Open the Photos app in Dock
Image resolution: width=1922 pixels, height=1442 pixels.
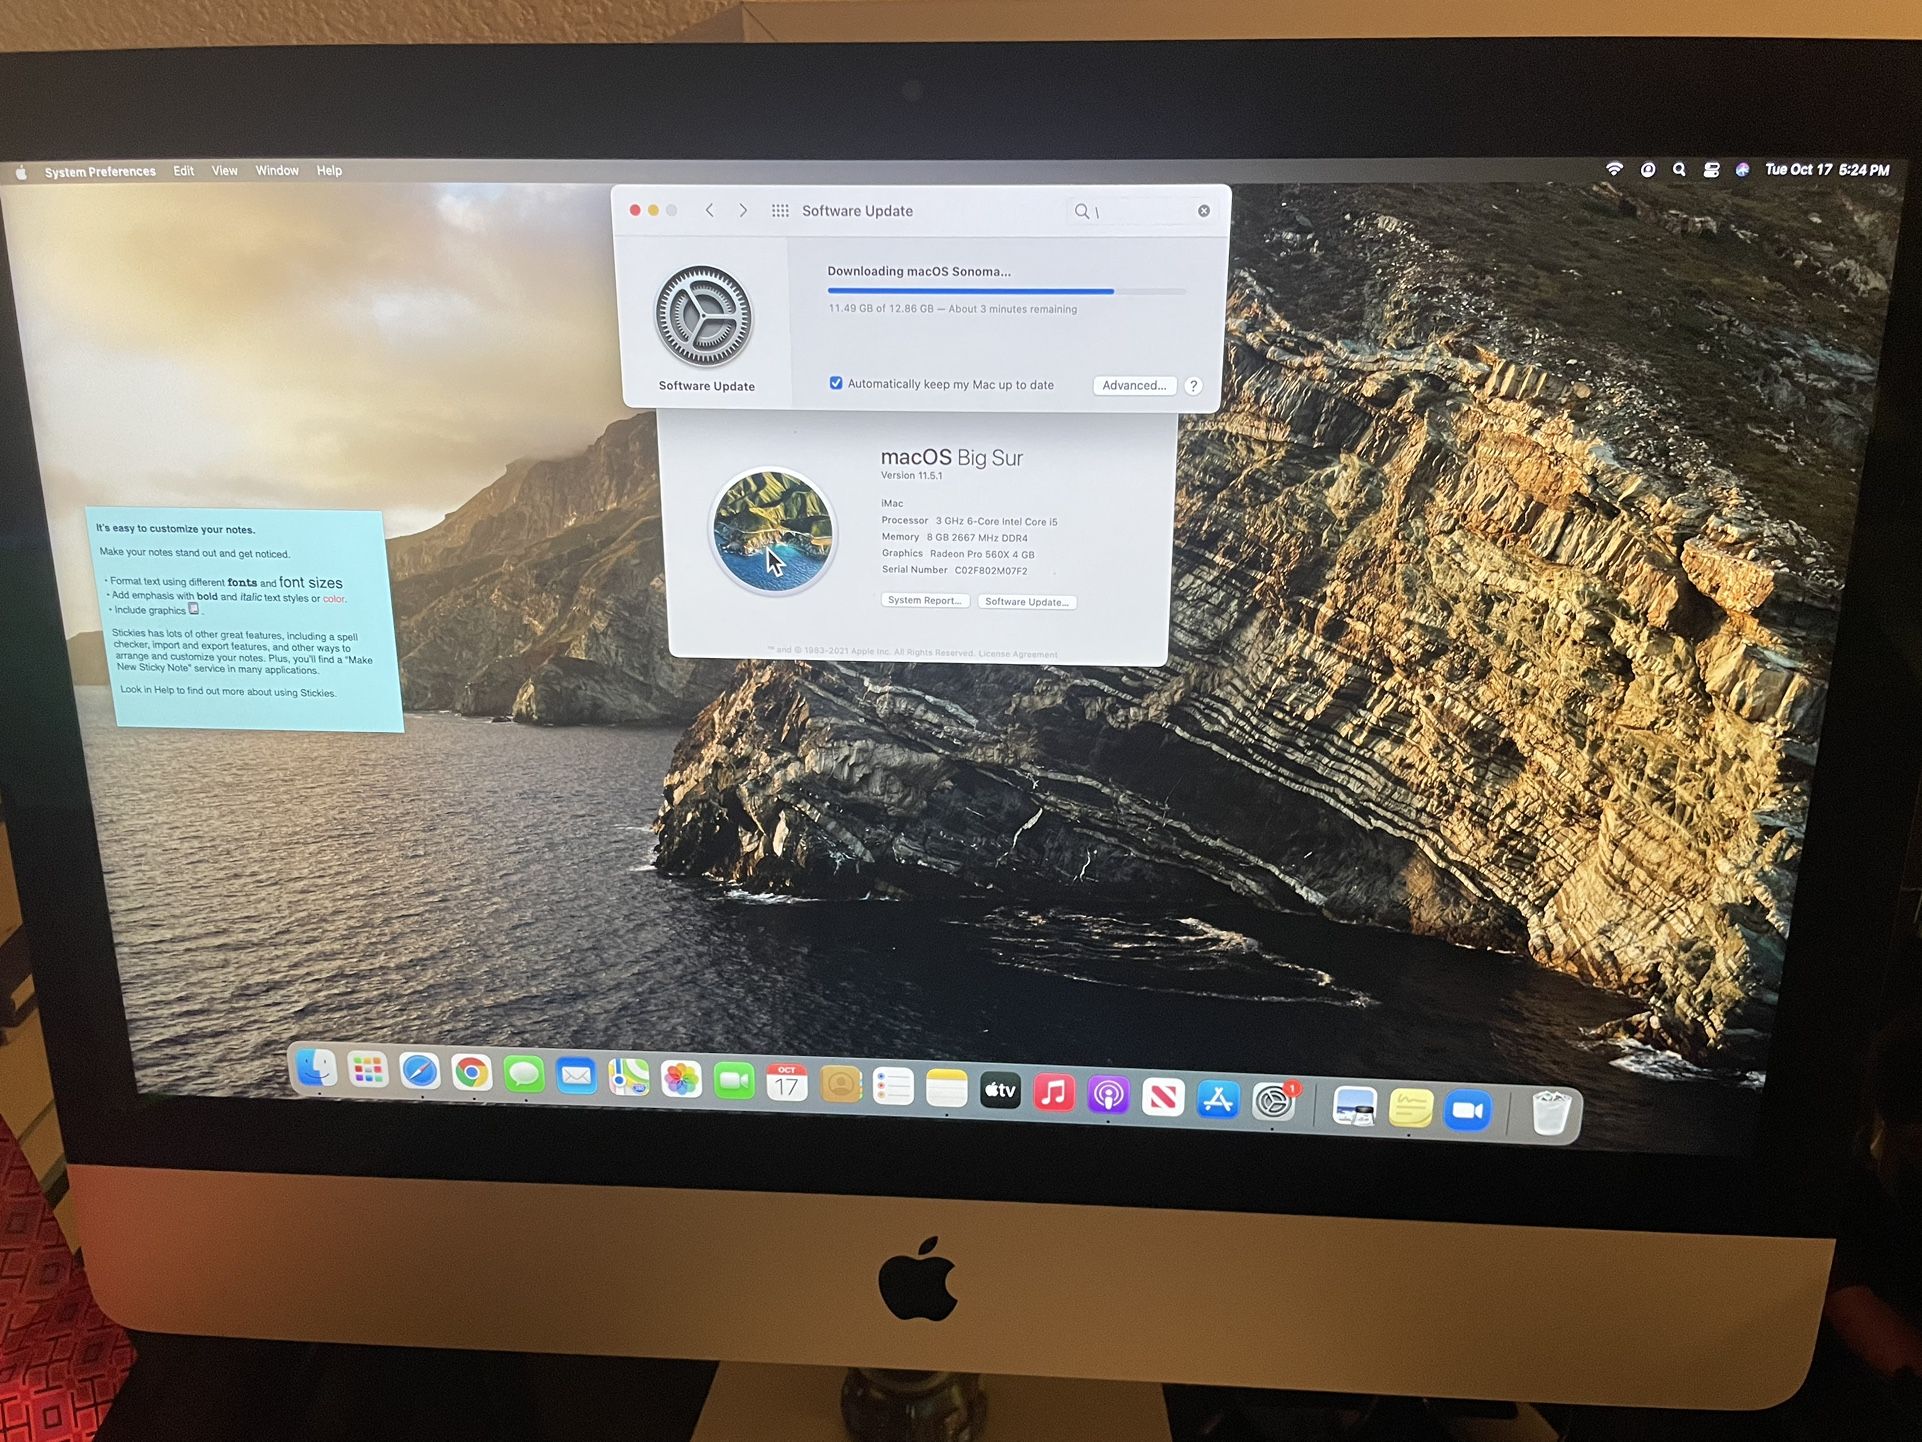click(681, 1080)
